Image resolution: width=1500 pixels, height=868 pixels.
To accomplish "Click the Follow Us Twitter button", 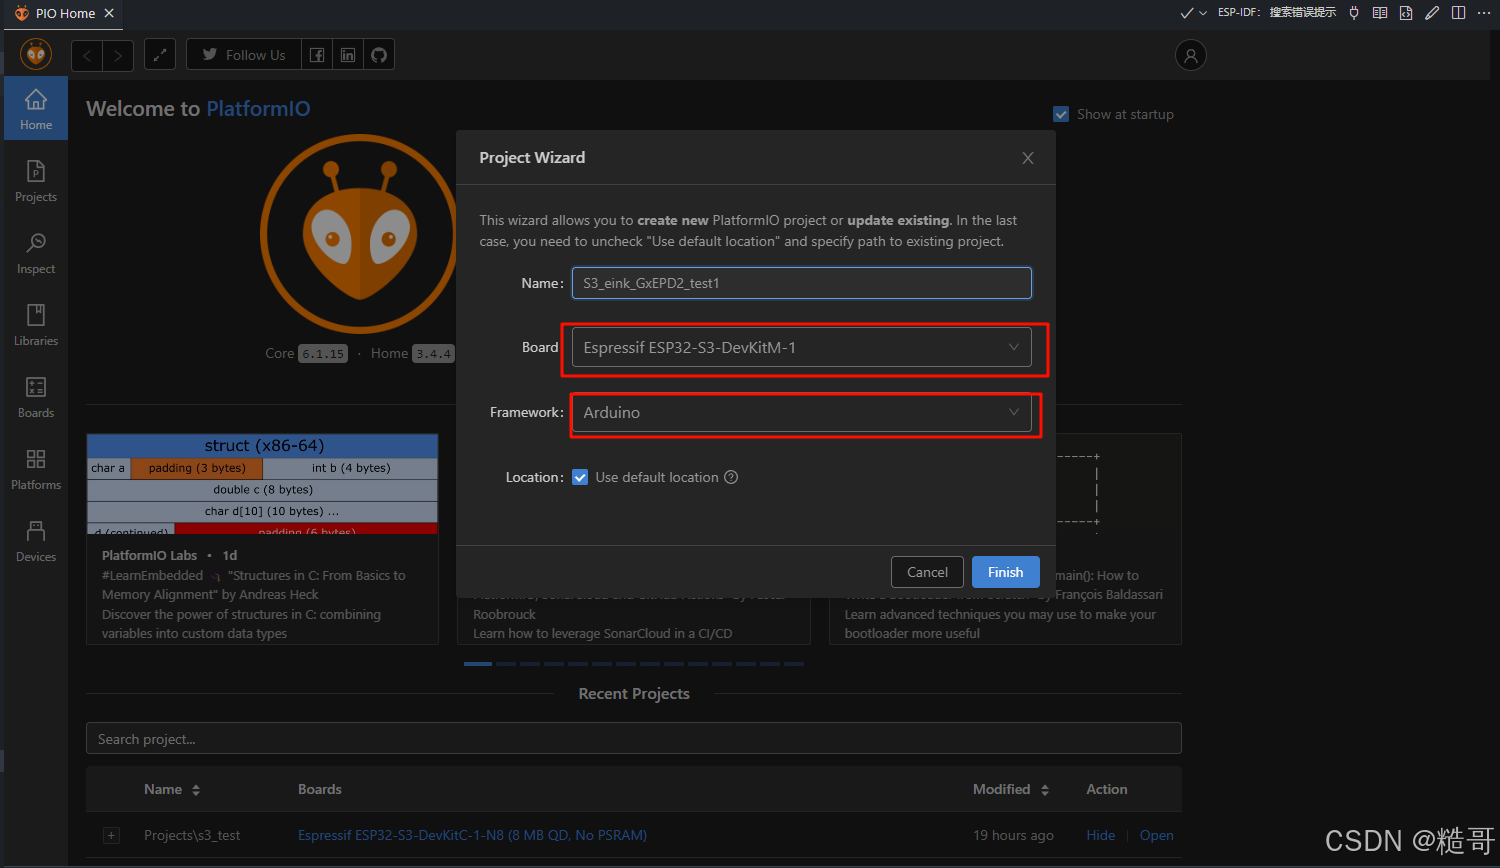I will pos(244,55).
